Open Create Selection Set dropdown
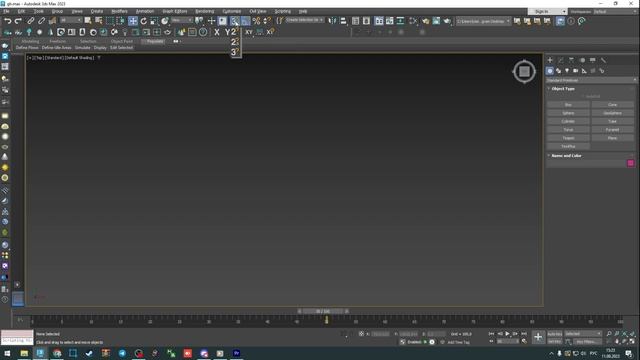 [304, 20]
